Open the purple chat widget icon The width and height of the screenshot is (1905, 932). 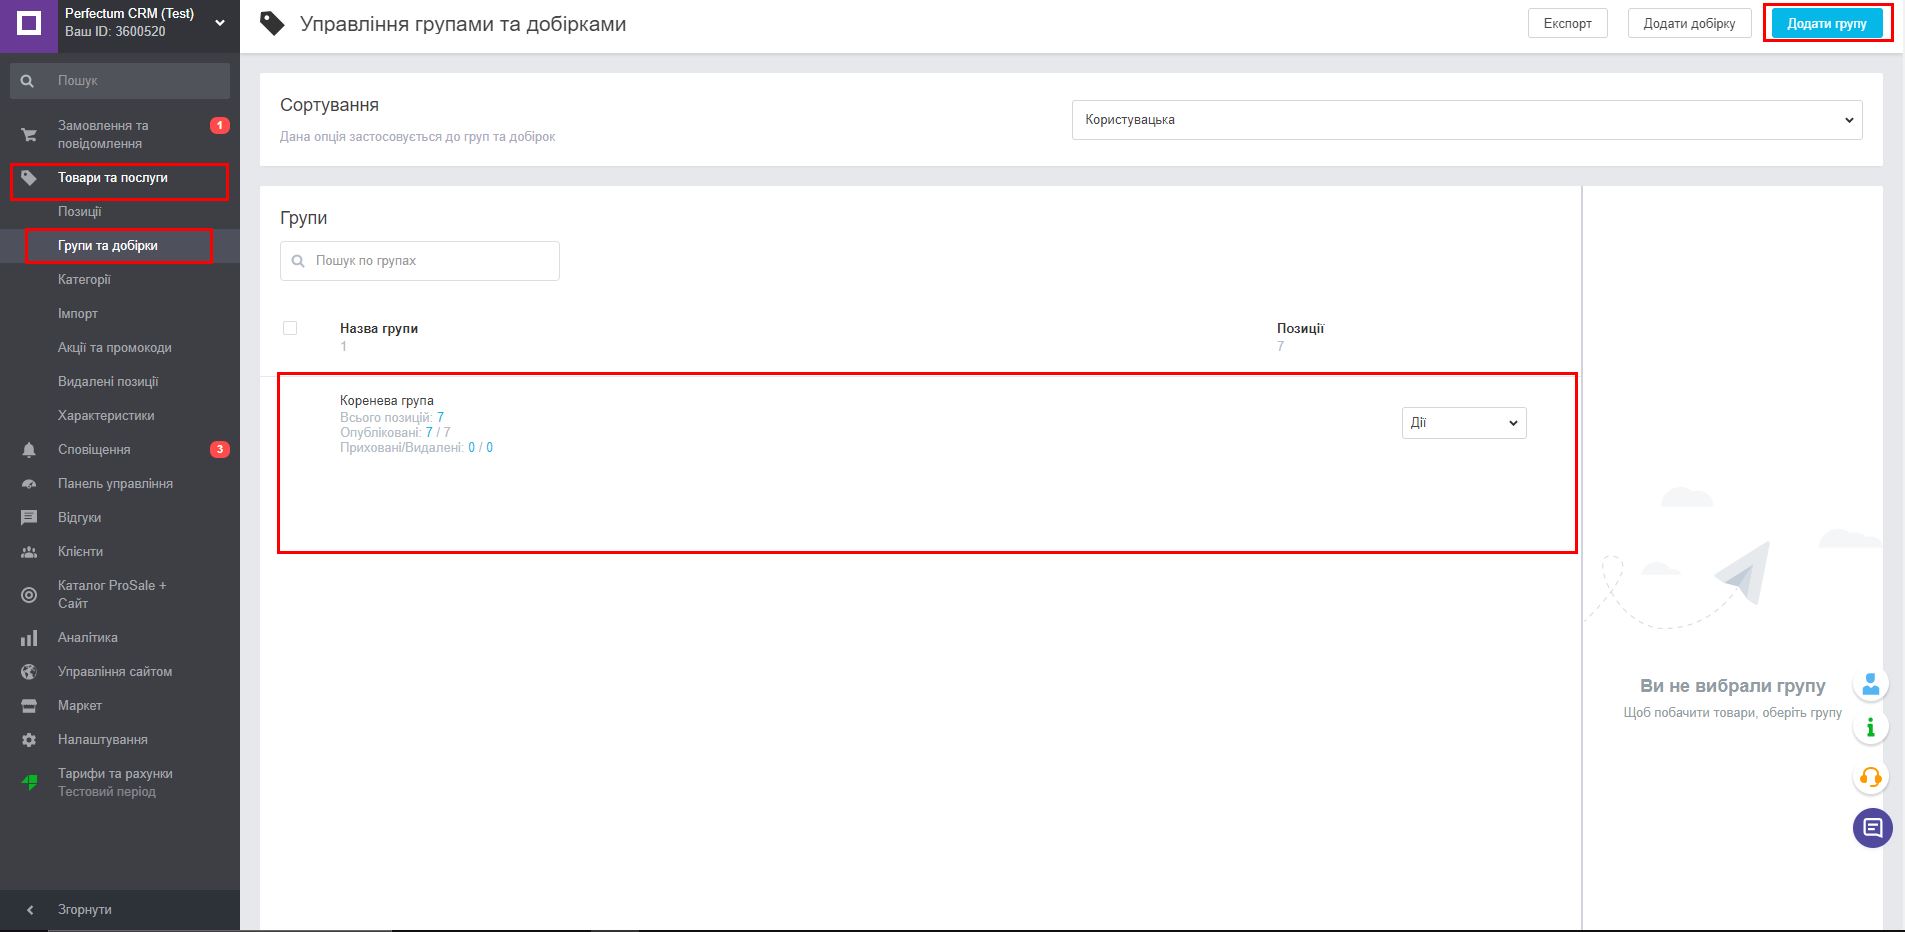click(1872, 828)
